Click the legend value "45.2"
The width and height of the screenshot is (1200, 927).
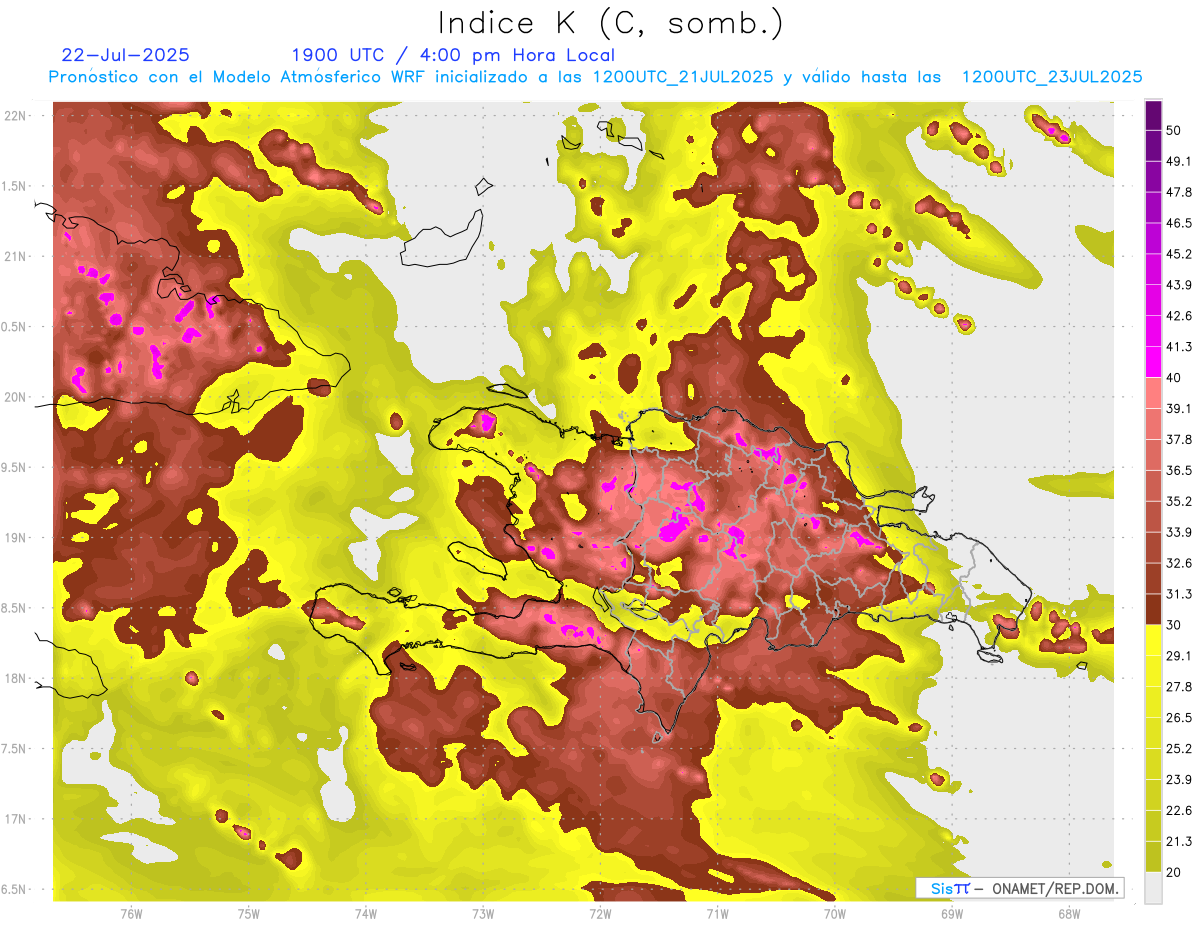(1179, 254)
